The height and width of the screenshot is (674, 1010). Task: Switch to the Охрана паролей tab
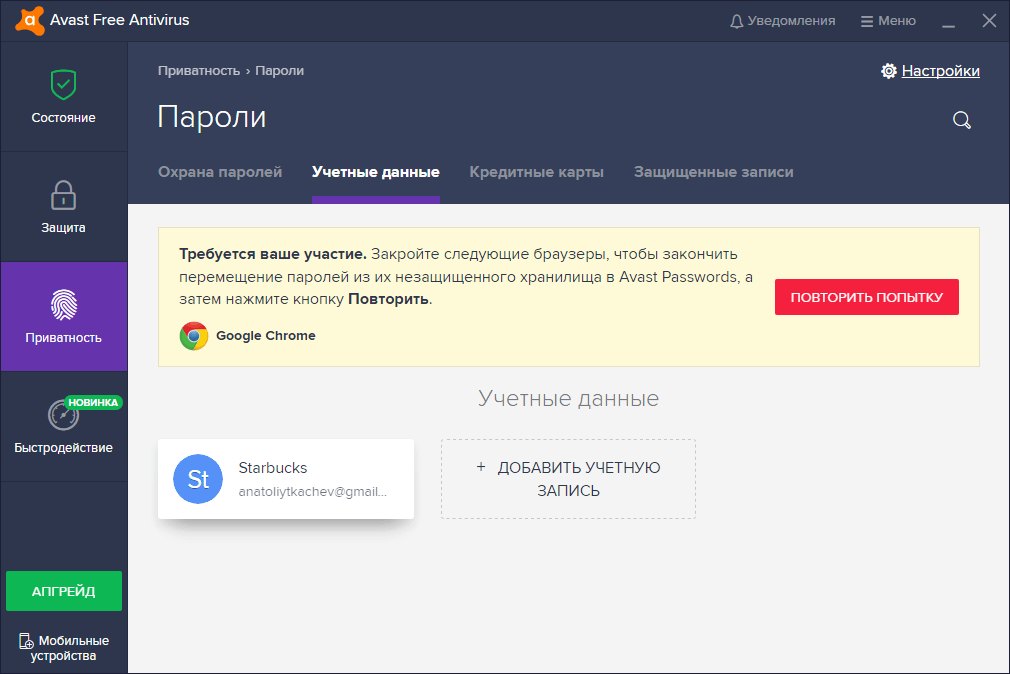pos(220,172)
